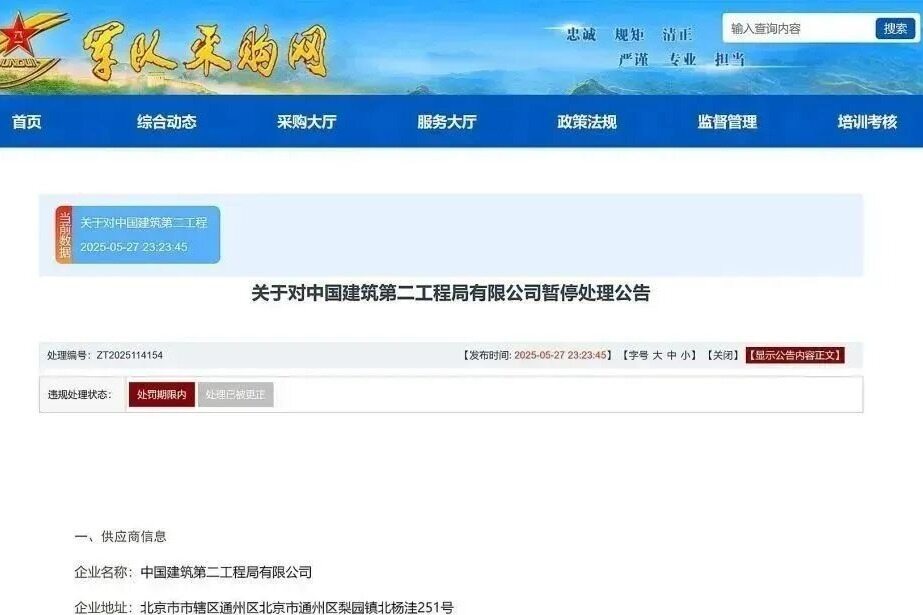Focus the 输入查询内容 search field
The image size is (923, 615).
[x=798, y=28]
